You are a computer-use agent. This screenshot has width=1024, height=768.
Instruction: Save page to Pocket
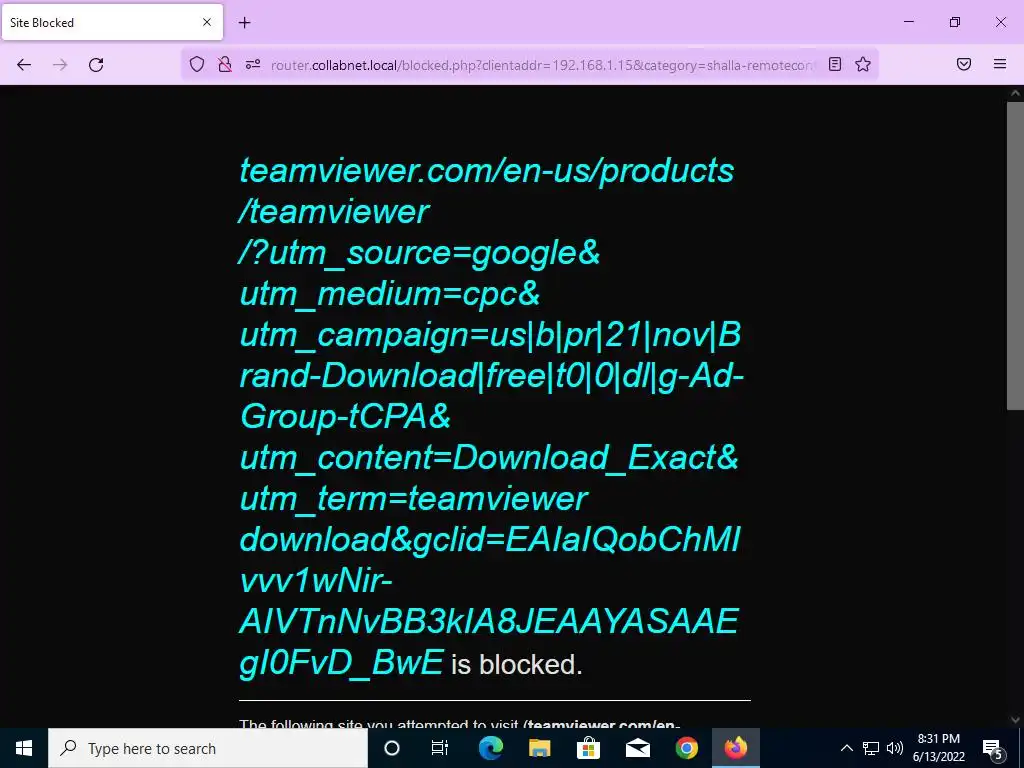click(964, 64)
